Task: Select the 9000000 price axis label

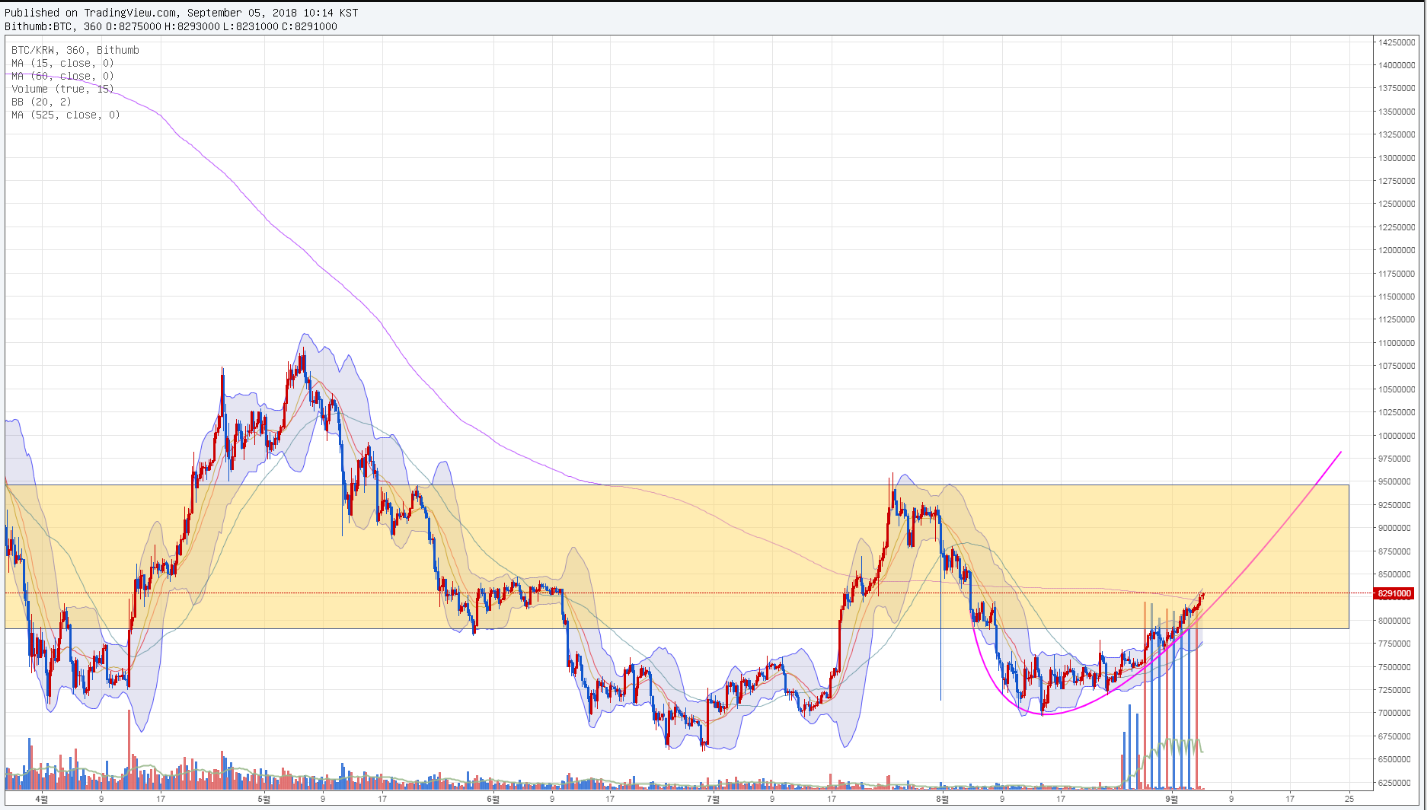Action: point(1397,528)
